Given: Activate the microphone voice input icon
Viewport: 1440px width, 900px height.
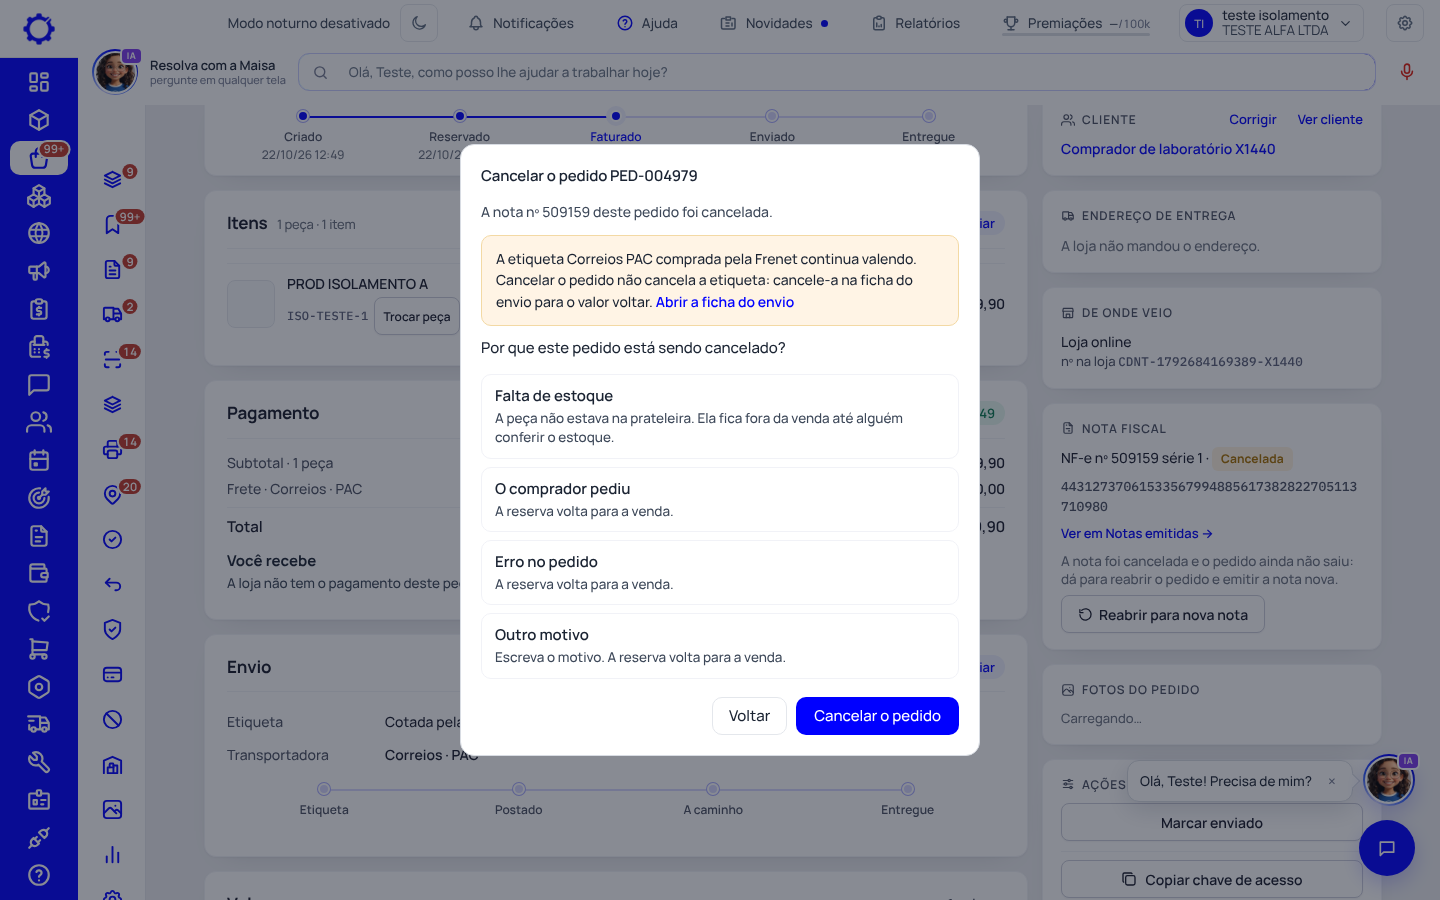Looking at the screenshot, I should (1407, 72).
